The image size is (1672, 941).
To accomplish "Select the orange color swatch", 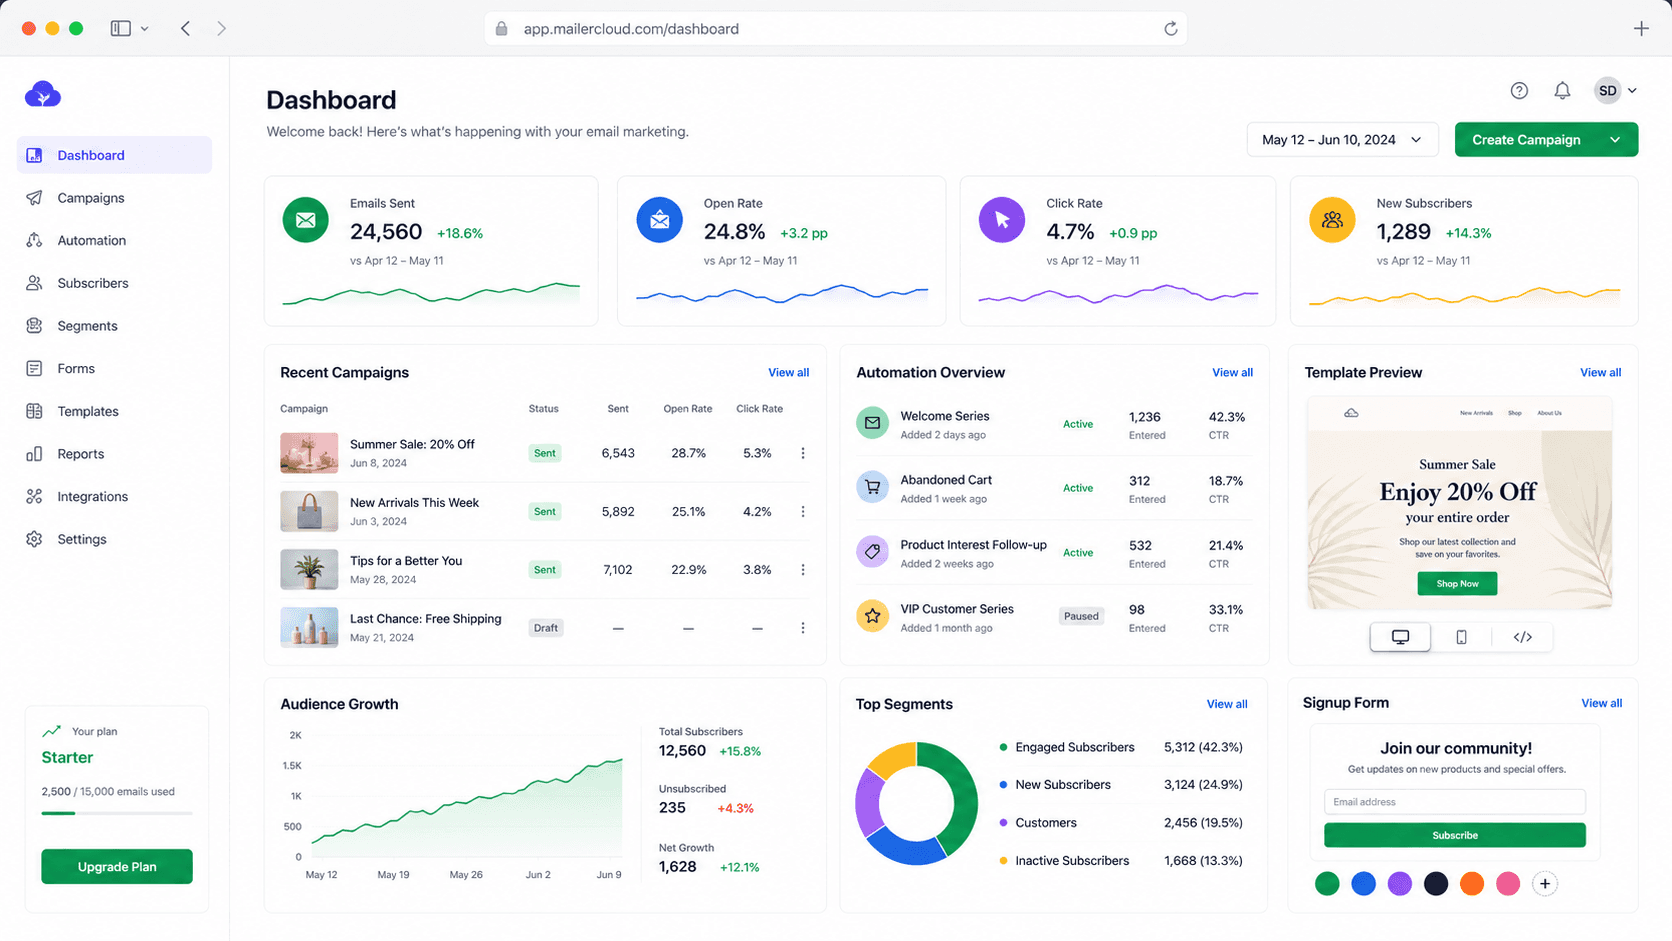I will [x=1472, y=884].
